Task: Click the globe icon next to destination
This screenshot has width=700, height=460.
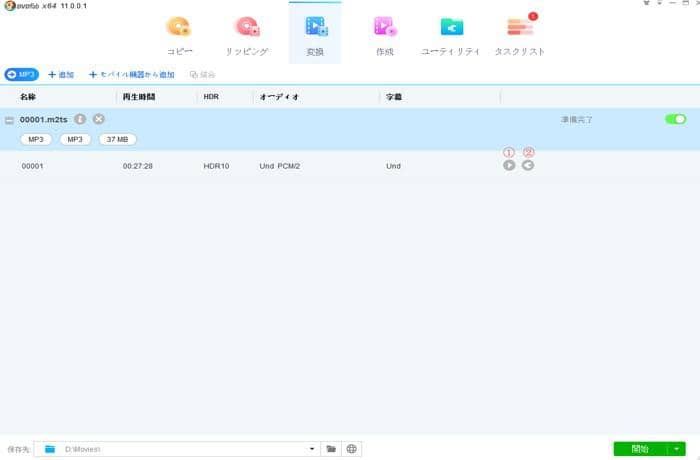Action: pos(351,449)
